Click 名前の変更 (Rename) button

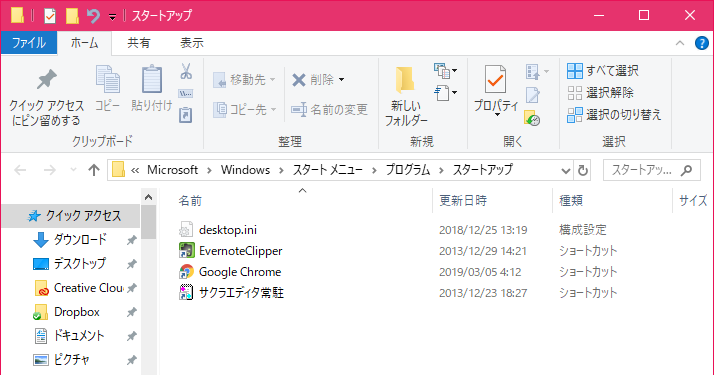point(329,110)
